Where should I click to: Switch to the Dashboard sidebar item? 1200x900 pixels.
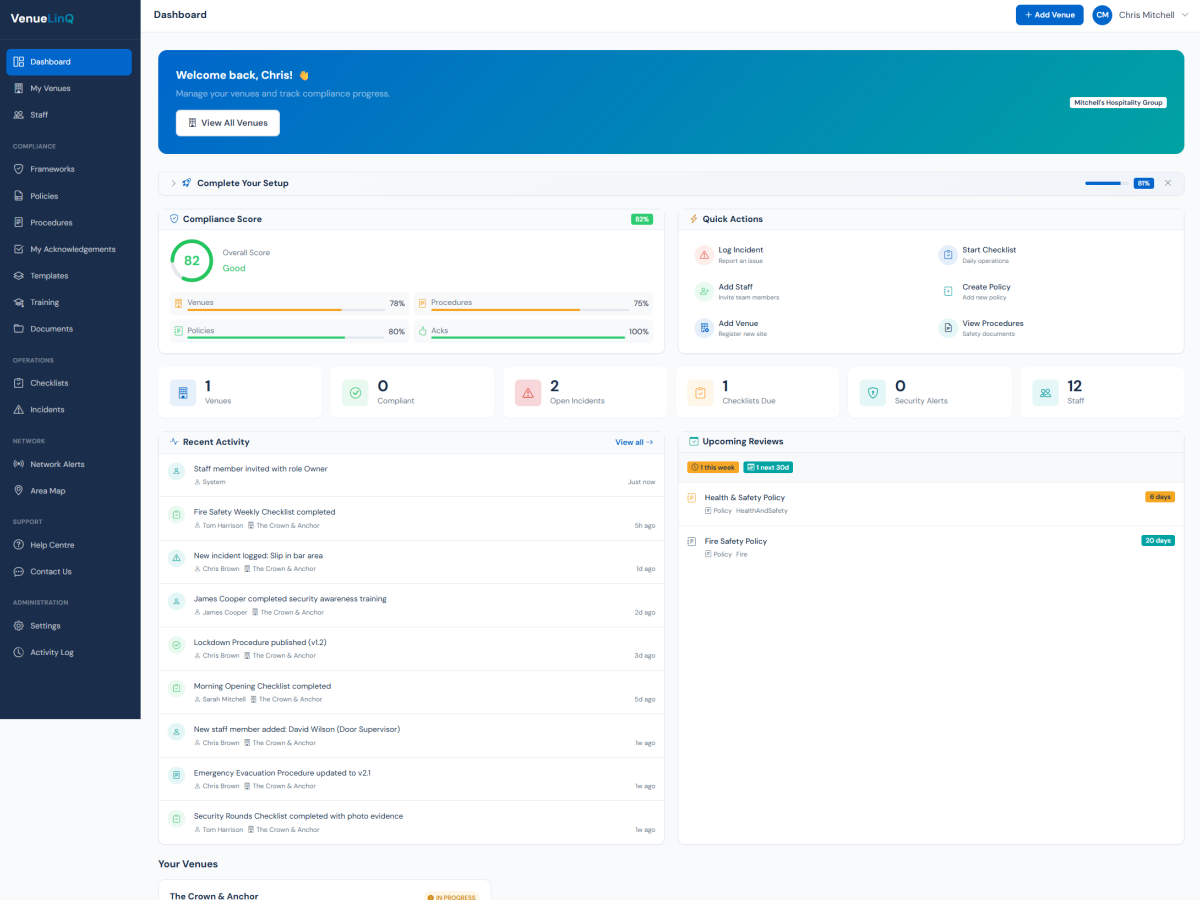coord(68,61)
